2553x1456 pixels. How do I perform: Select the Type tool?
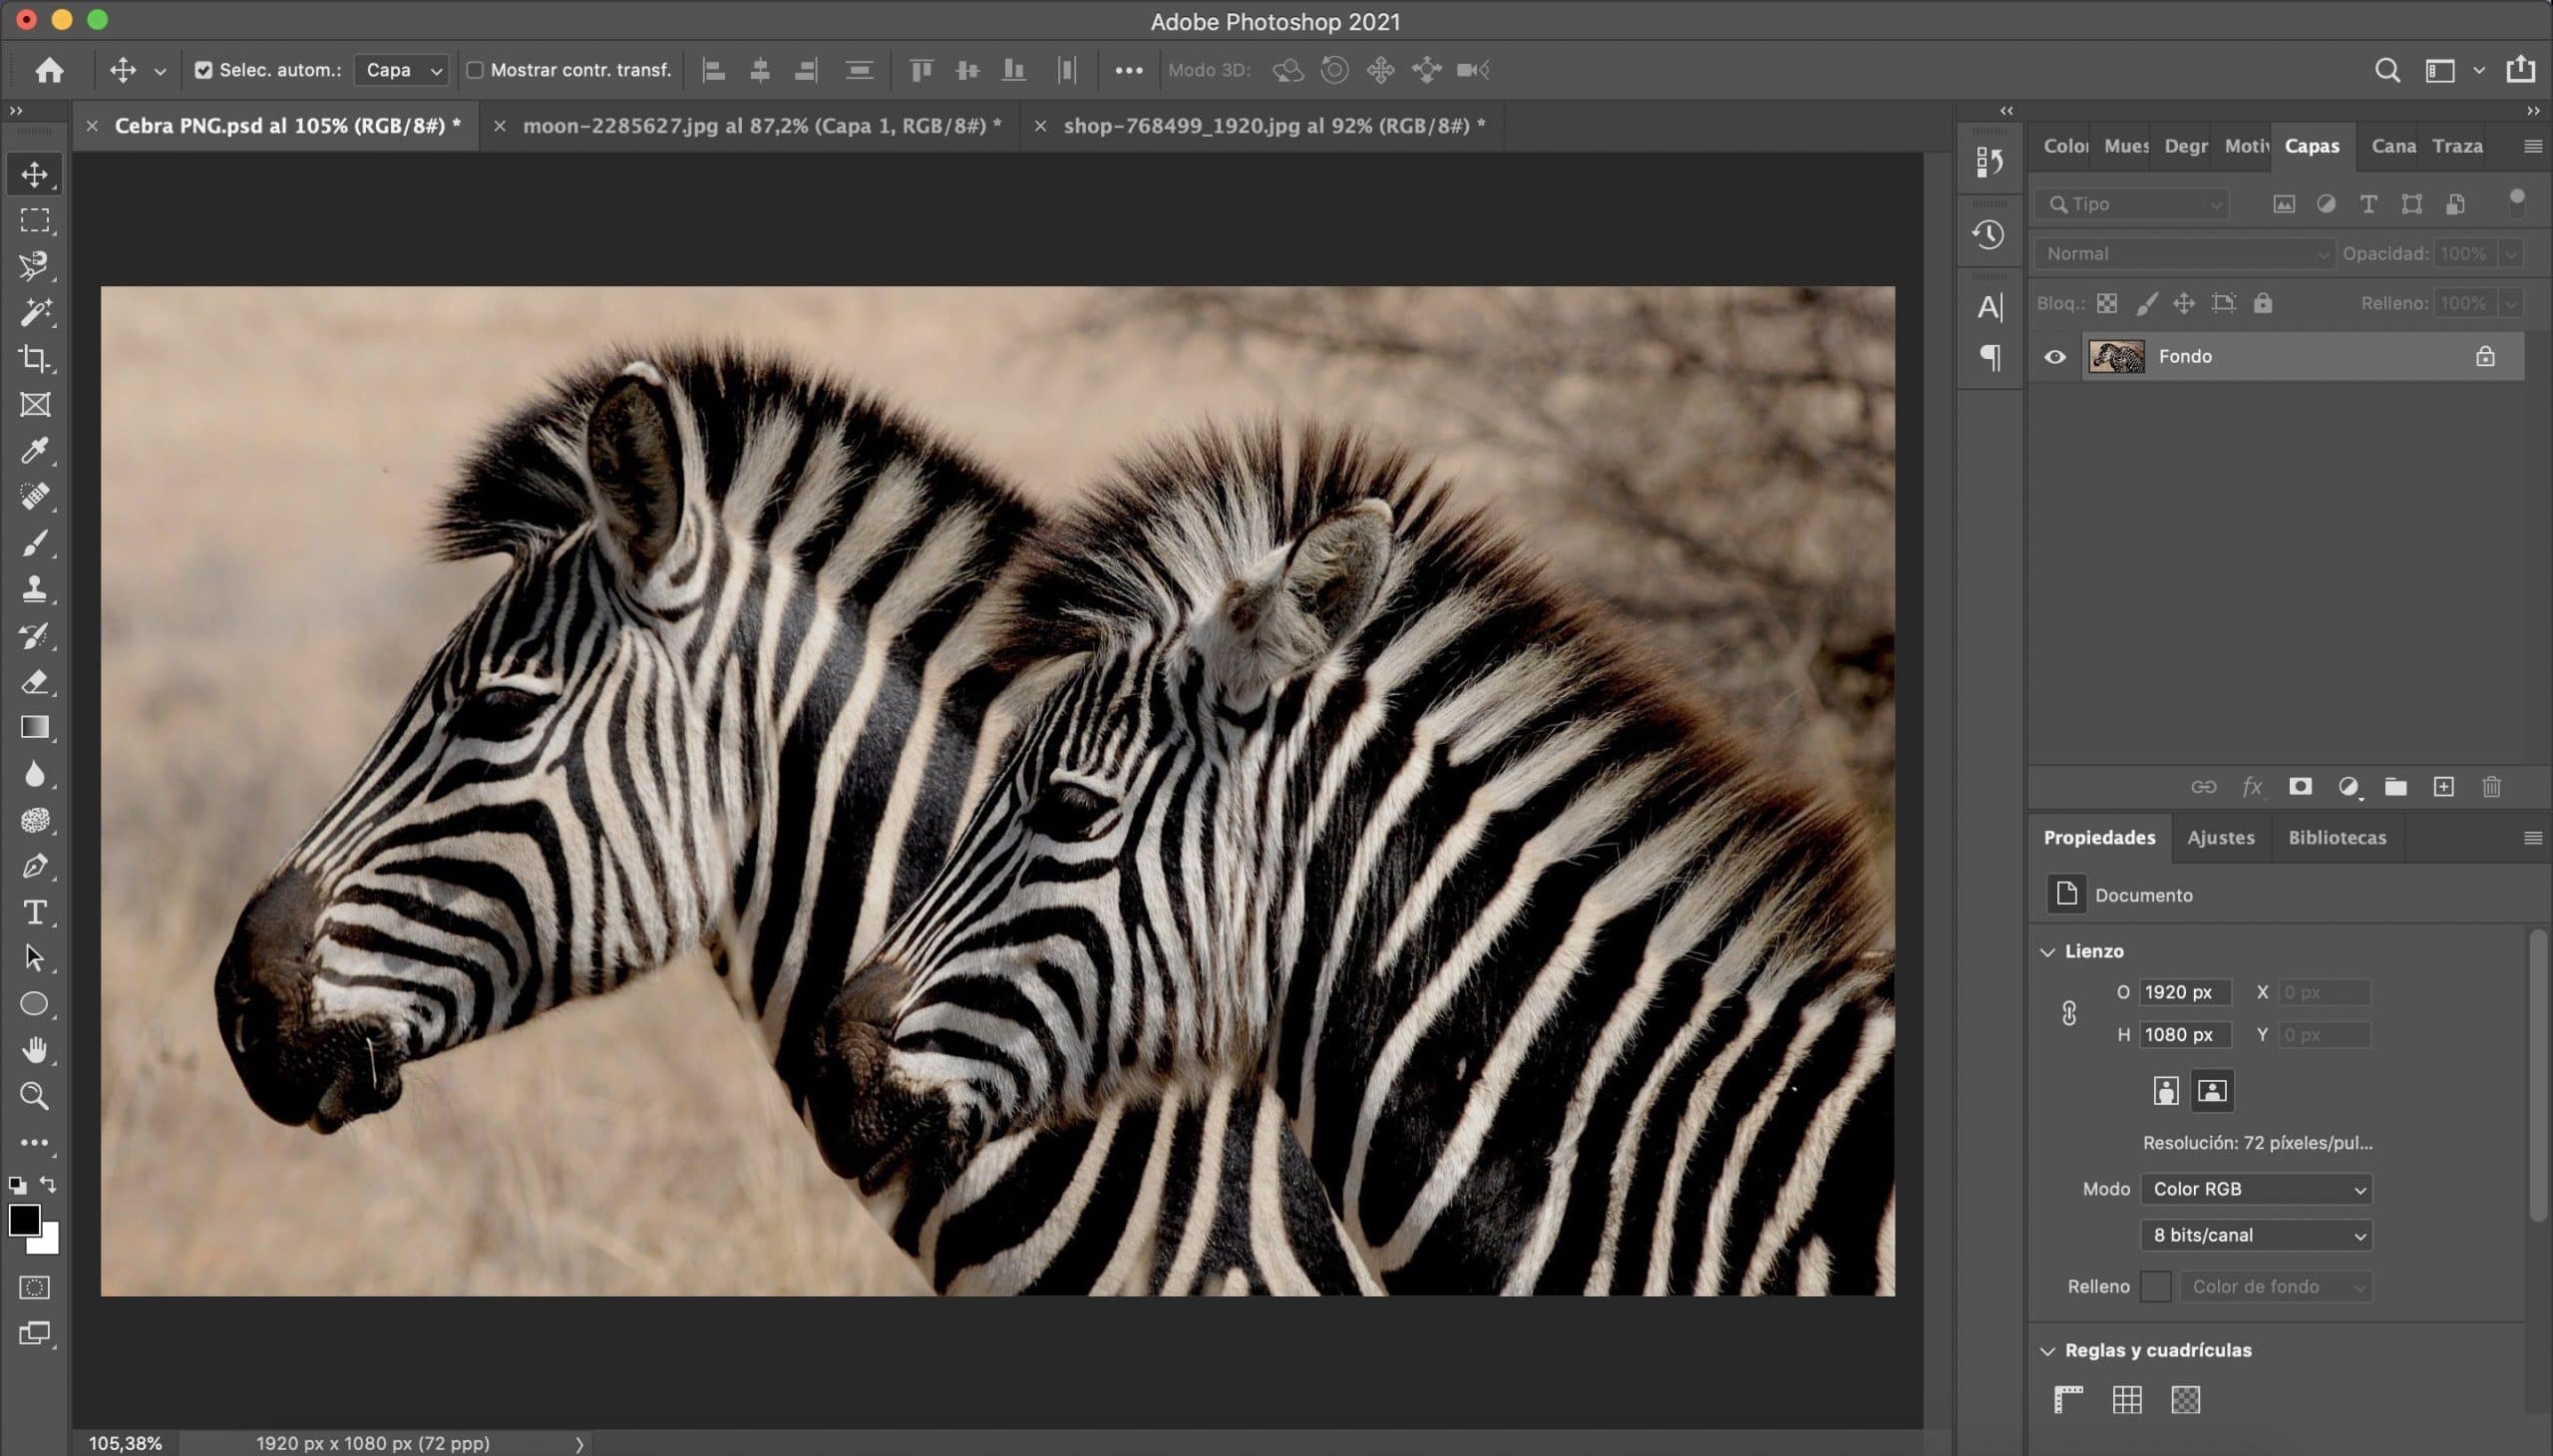tap(33, 910)
